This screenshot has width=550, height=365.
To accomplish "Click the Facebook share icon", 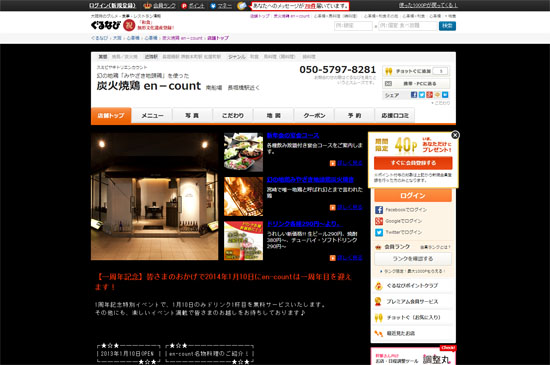I will click(x=414, y=95).
